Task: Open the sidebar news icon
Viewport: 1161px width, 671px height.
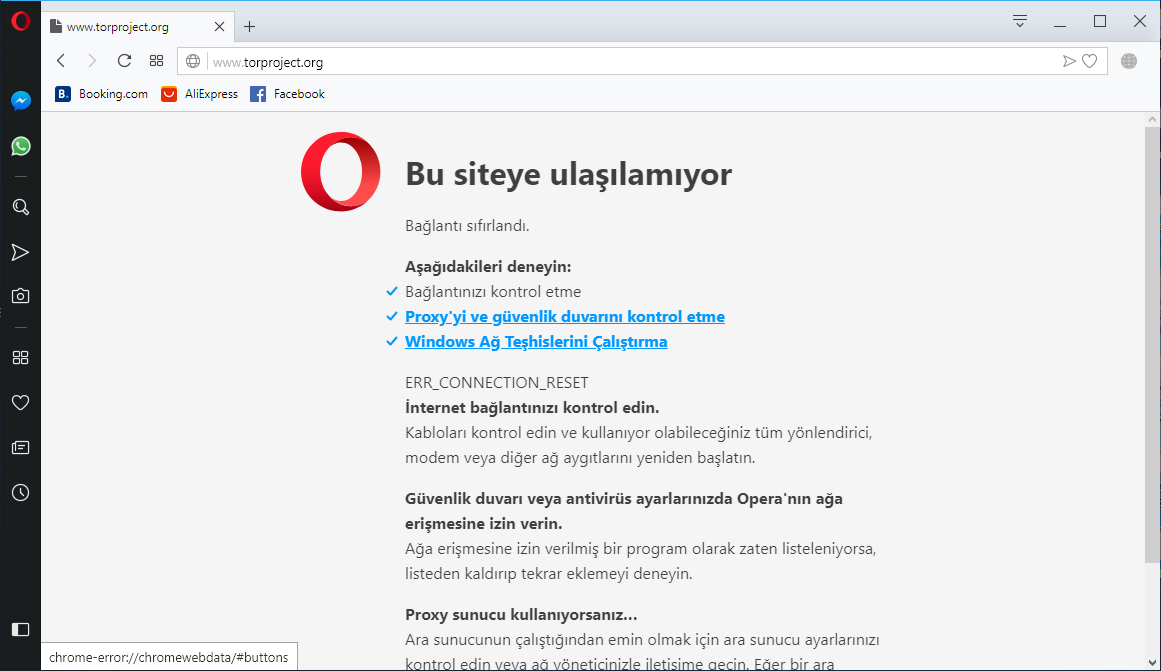Action: coord(20,448)
